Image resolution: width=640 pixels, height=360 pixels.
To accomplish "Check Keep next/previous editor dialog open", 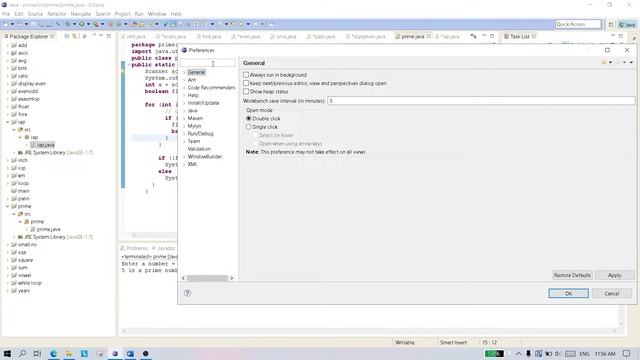I will click(x=246, y=83).
